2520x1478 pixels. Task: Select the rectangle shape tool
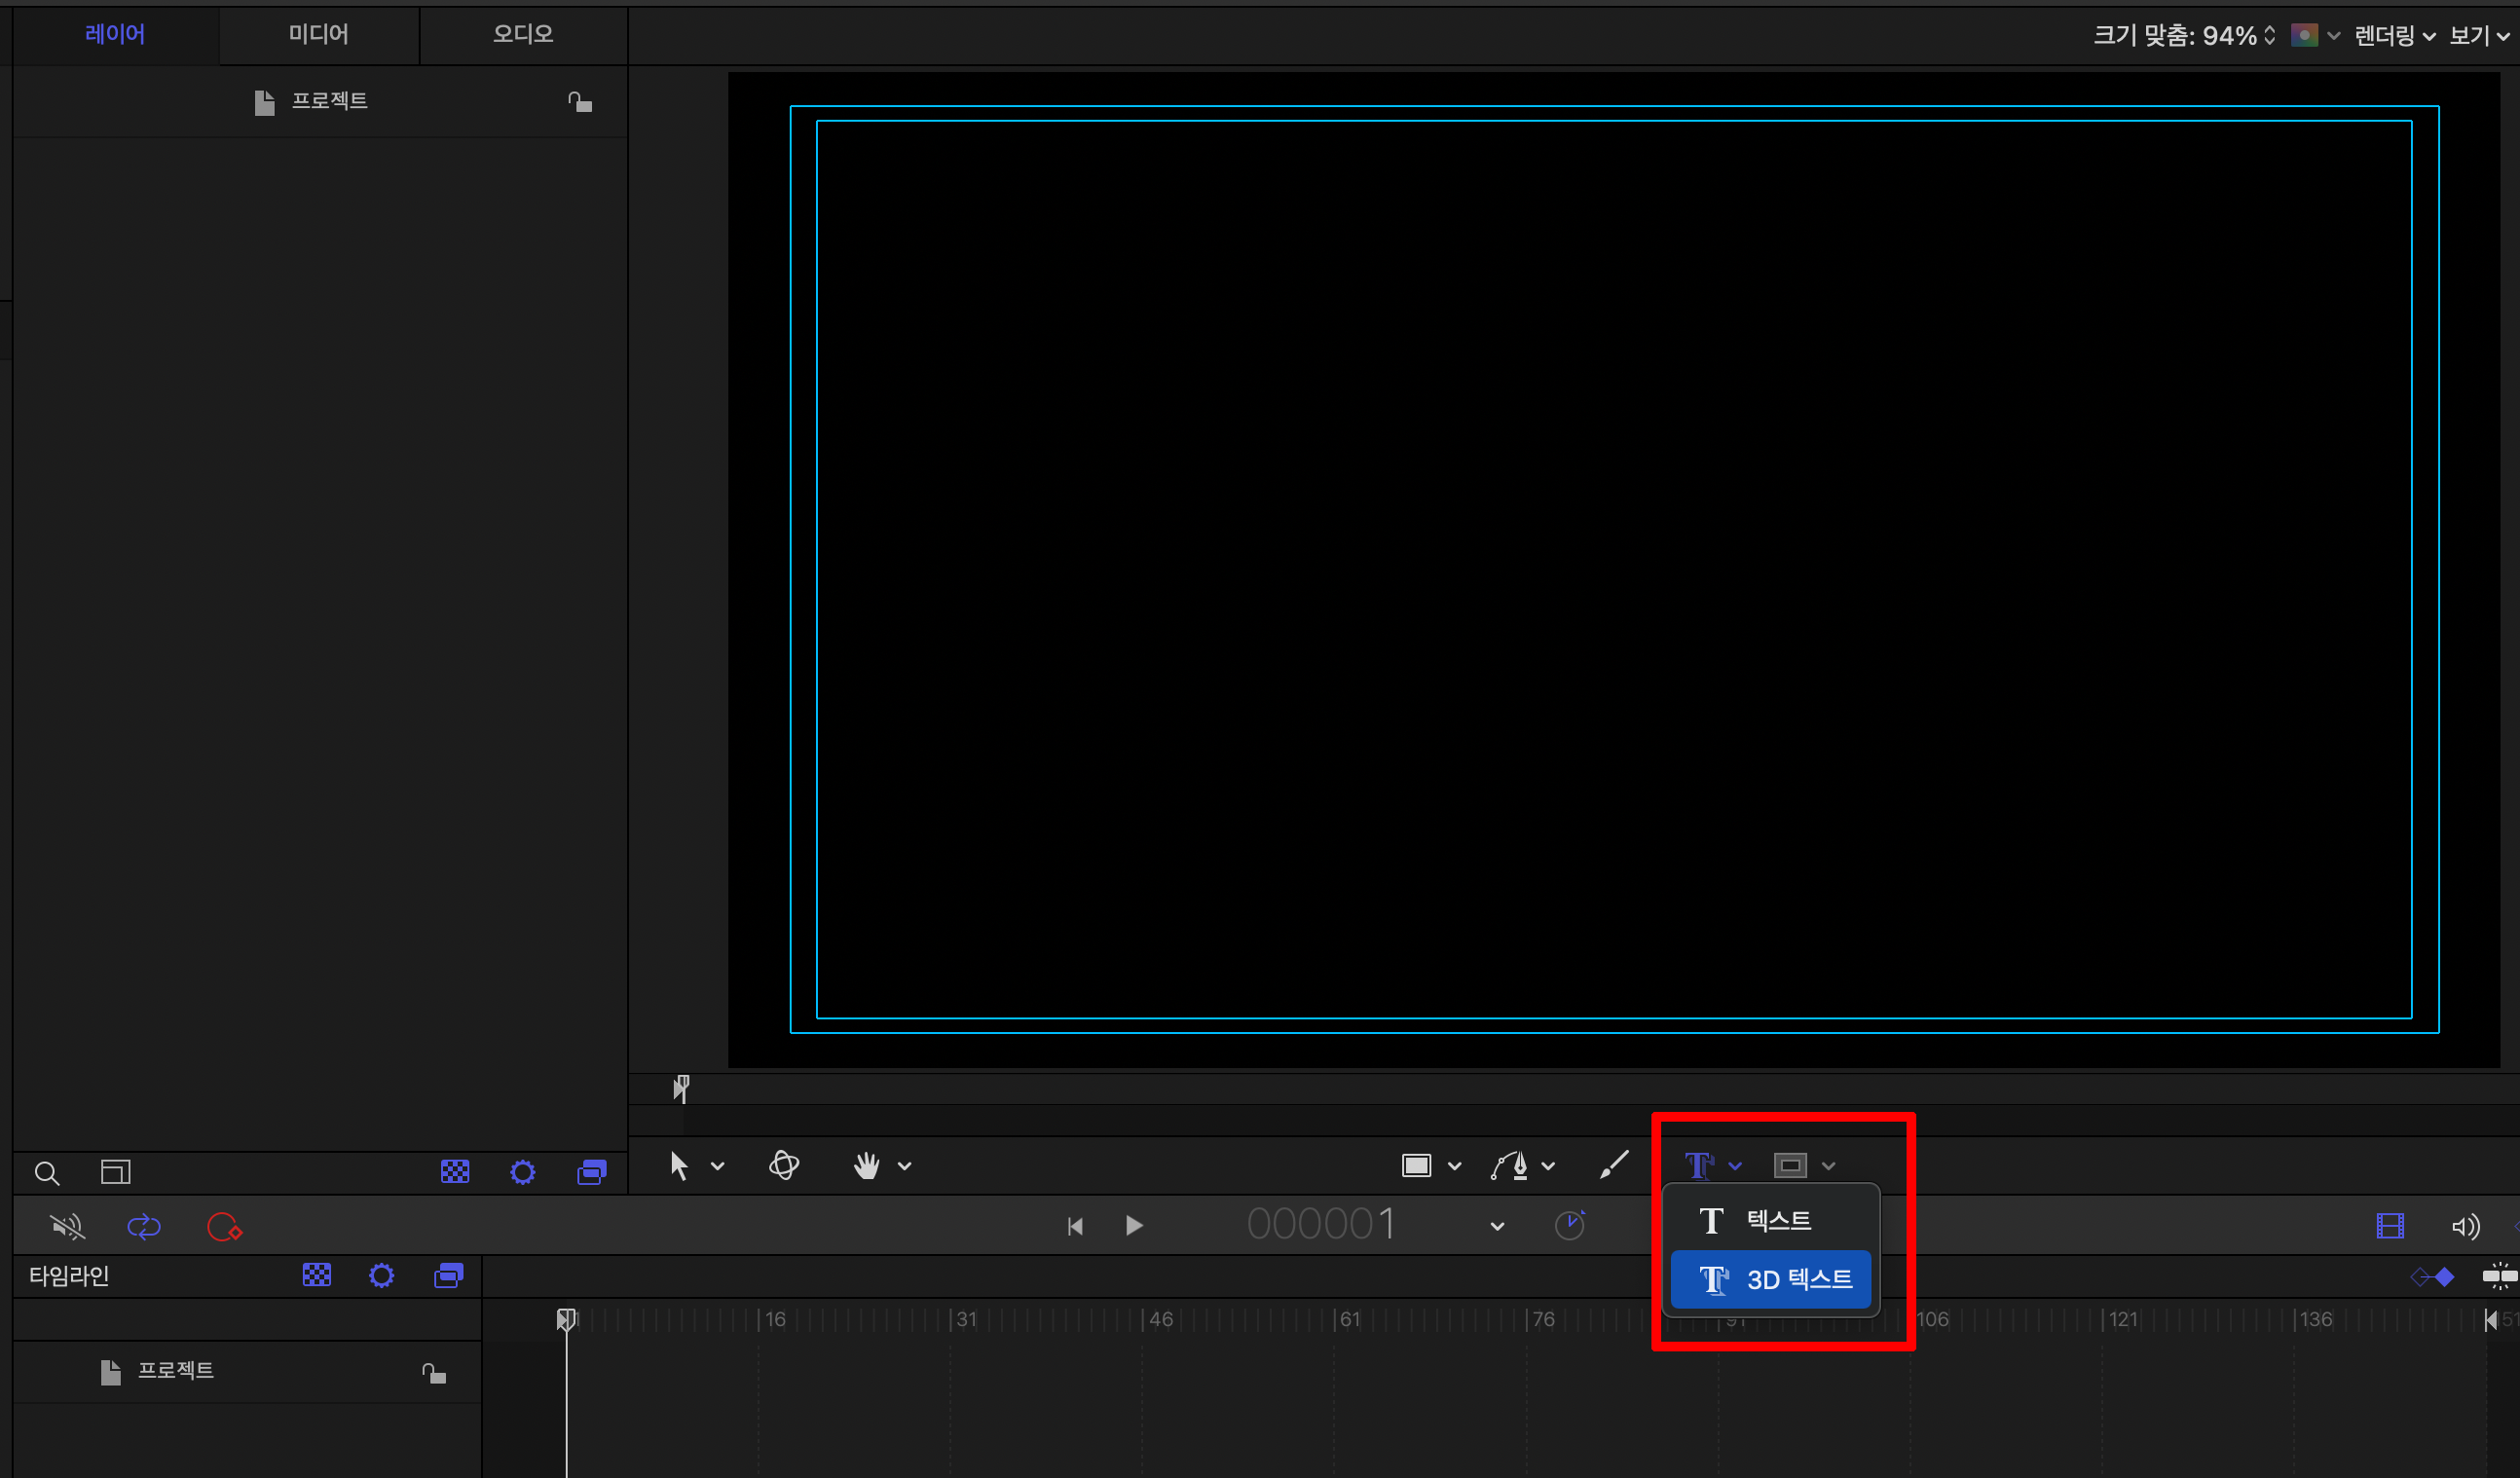(1416, 1166)
